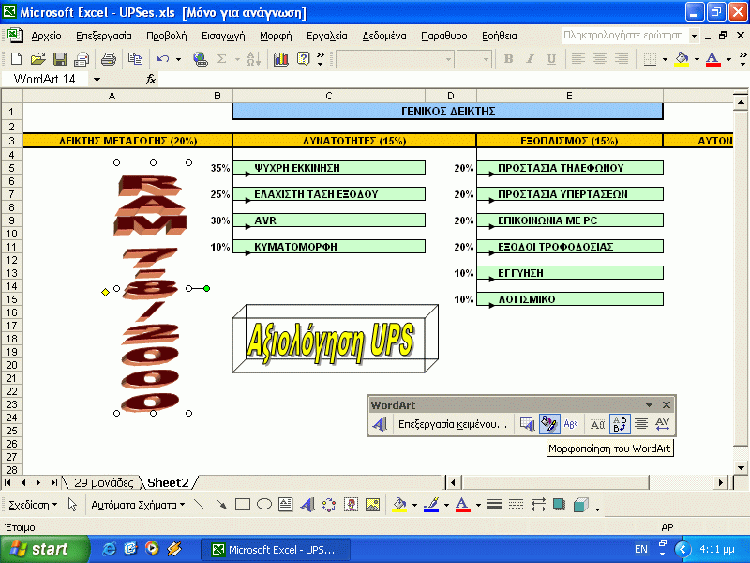Click WordArt Alignment icon
Viewport: 750px width, 563px height.
pyautogui.click(x=641, y=424)
